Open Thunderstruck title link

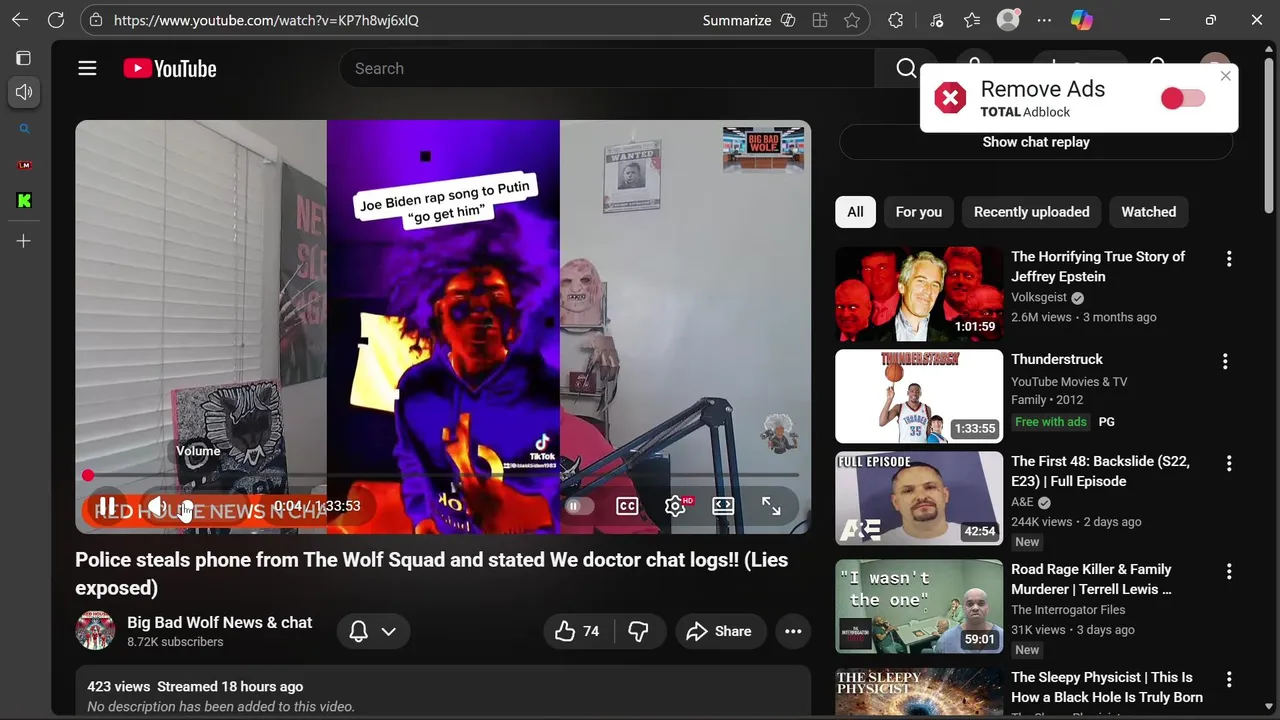[x=1057, y=359]
